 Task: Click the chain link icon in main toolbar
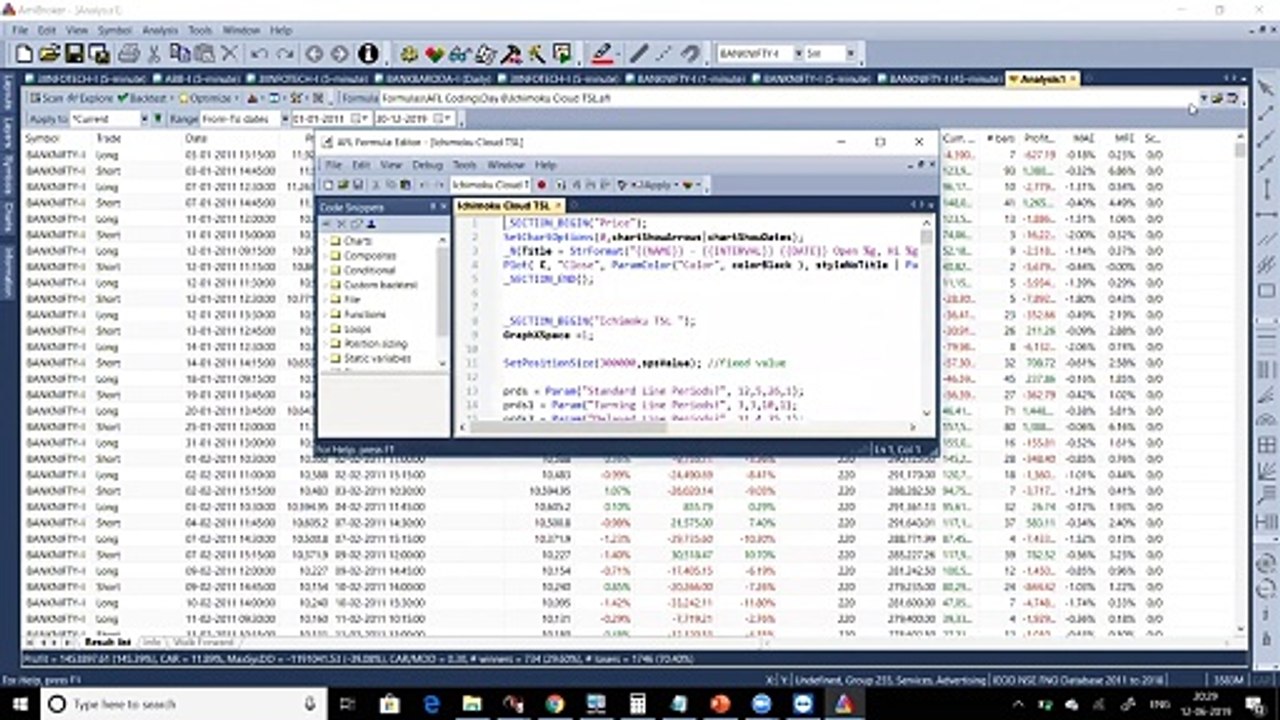click(x=690, y=53)
